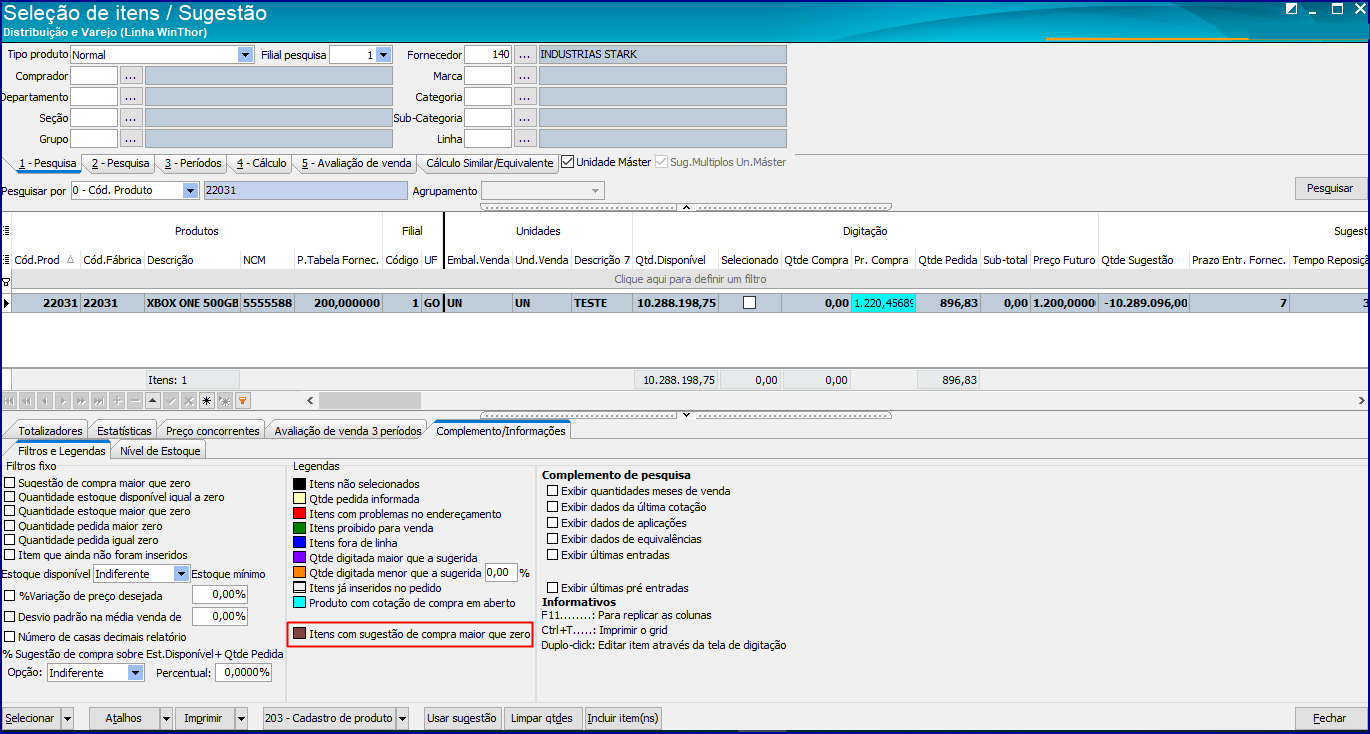This screenshot has width=1370, height=734.
Task: Expand Imprimir button dropdown arrow
Action: click(241, 718)
